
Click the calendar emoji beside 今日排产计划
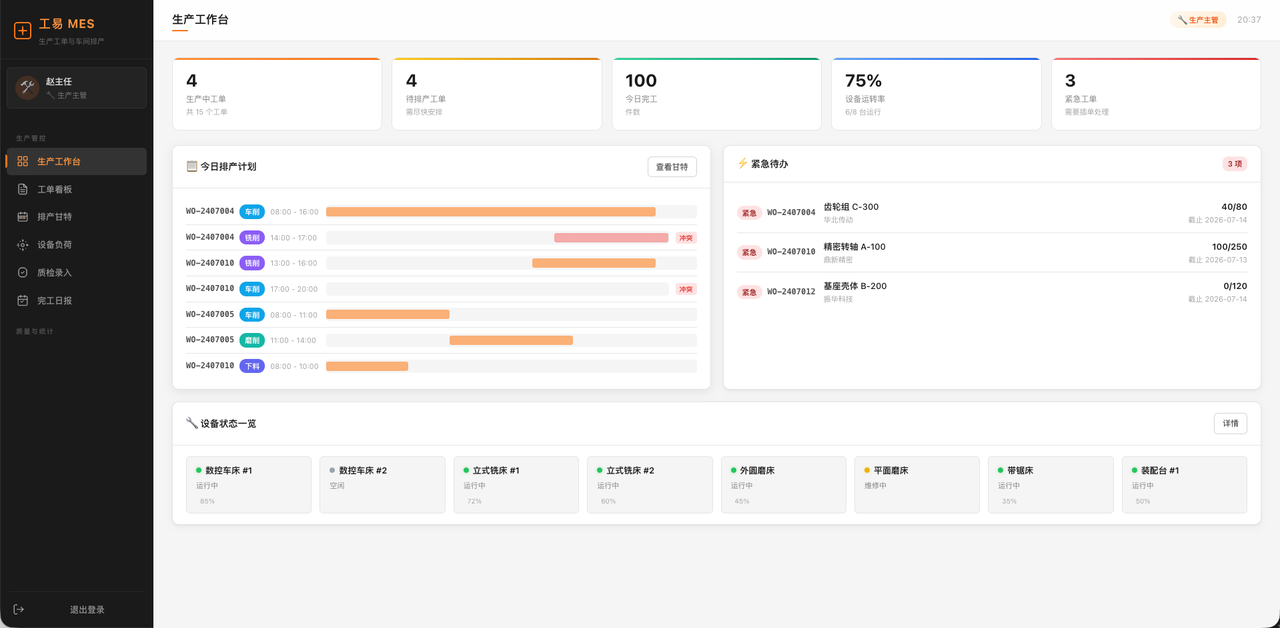tap(192, 166)
